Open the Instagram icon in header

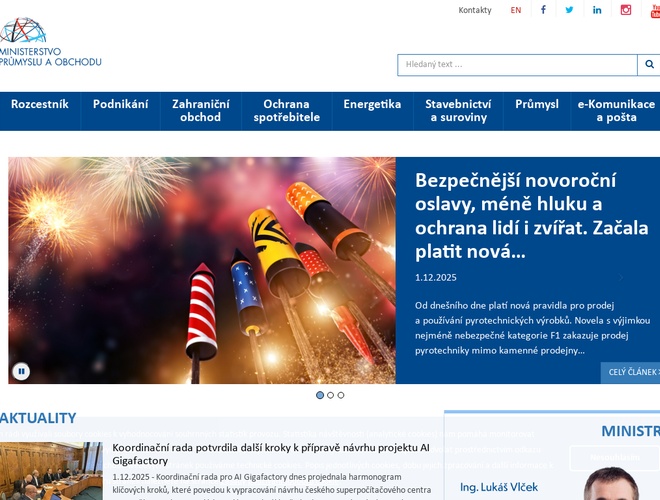click(626, 10)
